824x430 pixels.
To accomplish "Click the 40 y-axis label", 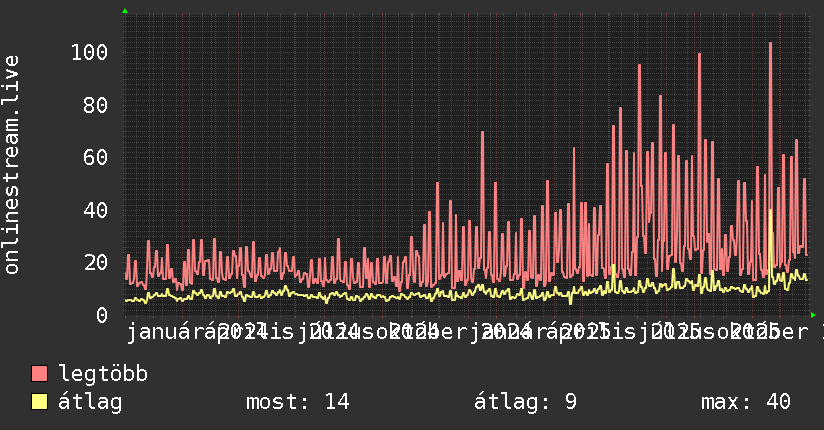I will [96, 210].
